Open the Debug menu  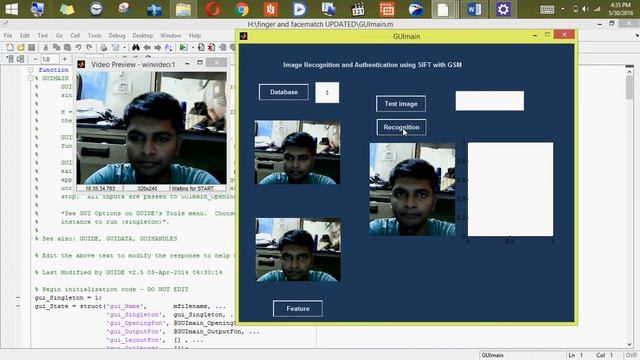117,36
